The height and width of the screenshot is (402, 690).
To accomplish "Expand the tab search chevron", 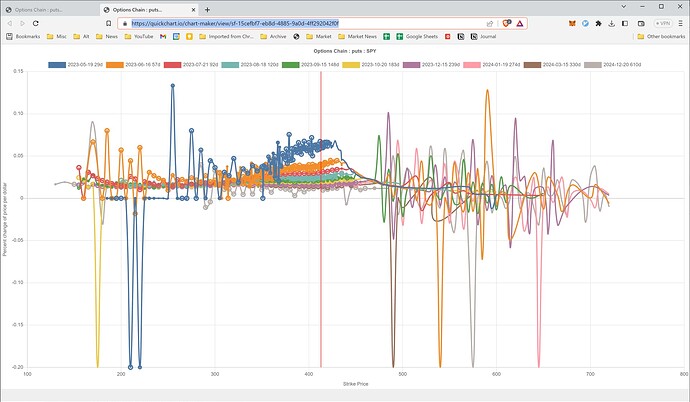I will tap(624, 7).
